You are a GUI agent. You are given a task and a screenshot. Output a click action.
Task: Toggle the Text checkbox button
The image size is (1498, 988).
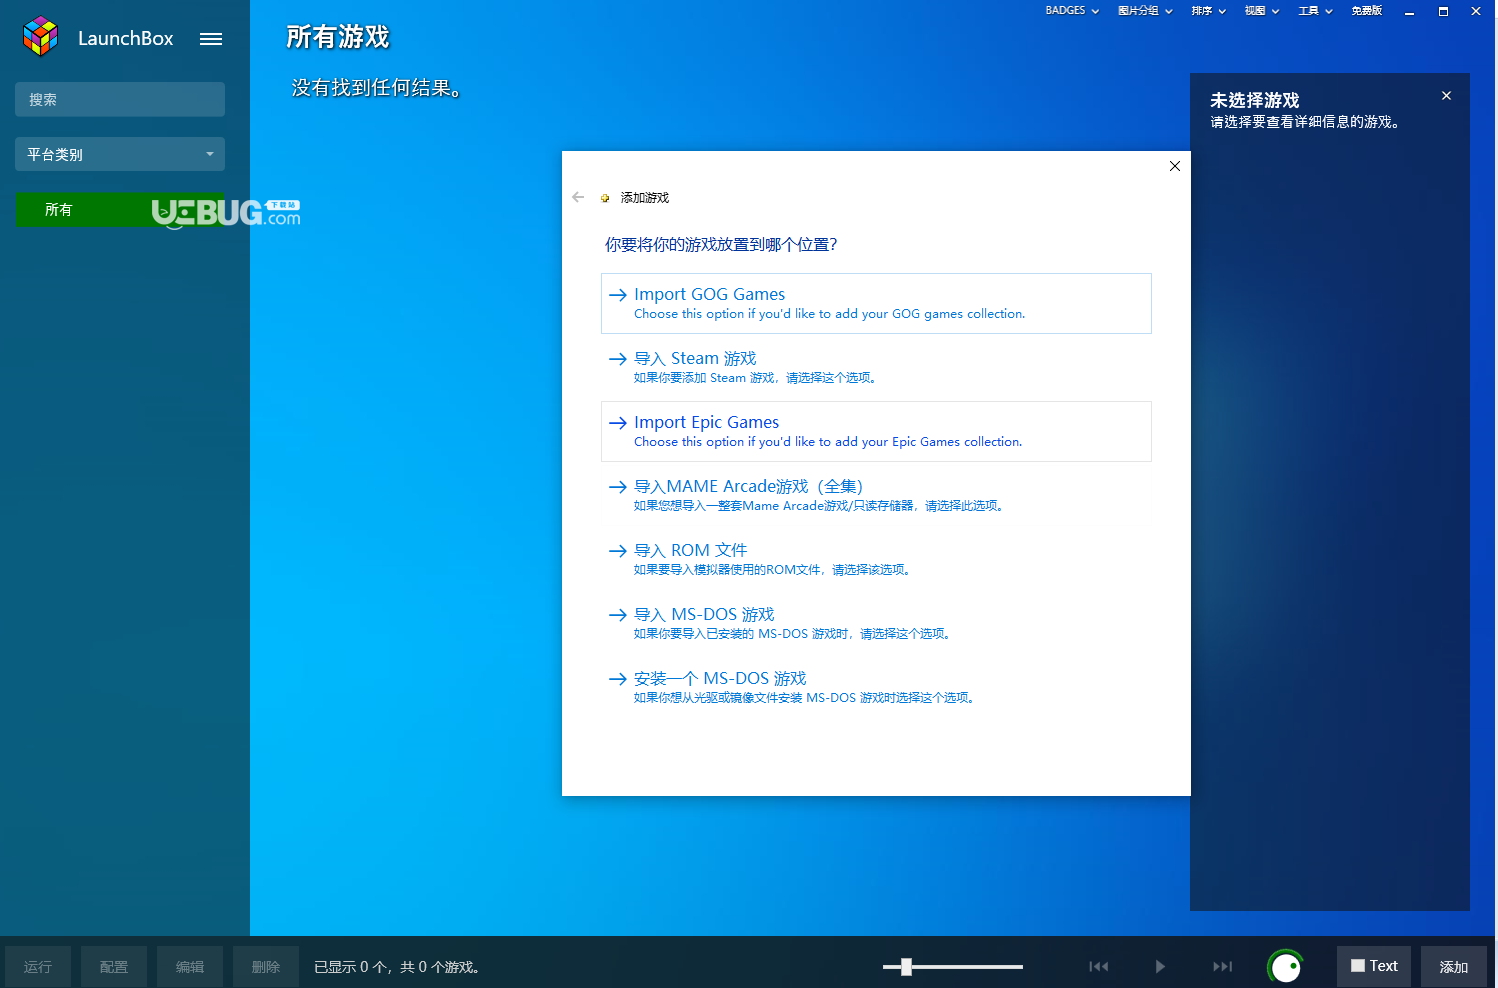tap(1374, 966)
